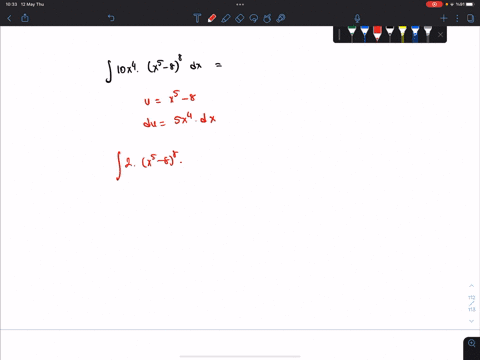Tap the clock in the status bar

coord(11,4)
